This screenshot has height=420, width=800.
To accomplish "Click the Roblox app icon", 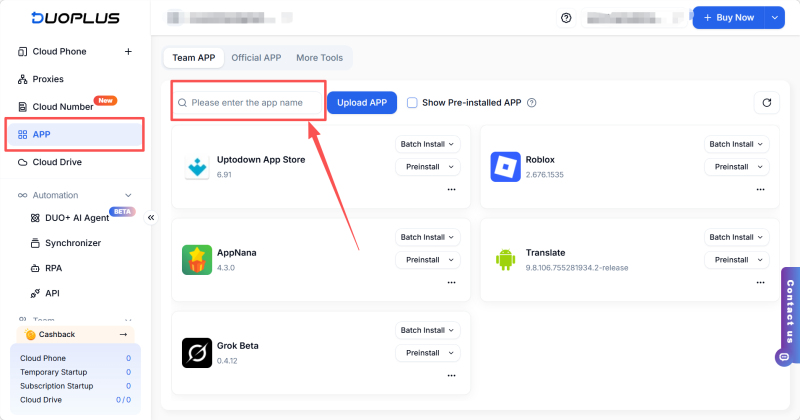I will click(506, 167).
